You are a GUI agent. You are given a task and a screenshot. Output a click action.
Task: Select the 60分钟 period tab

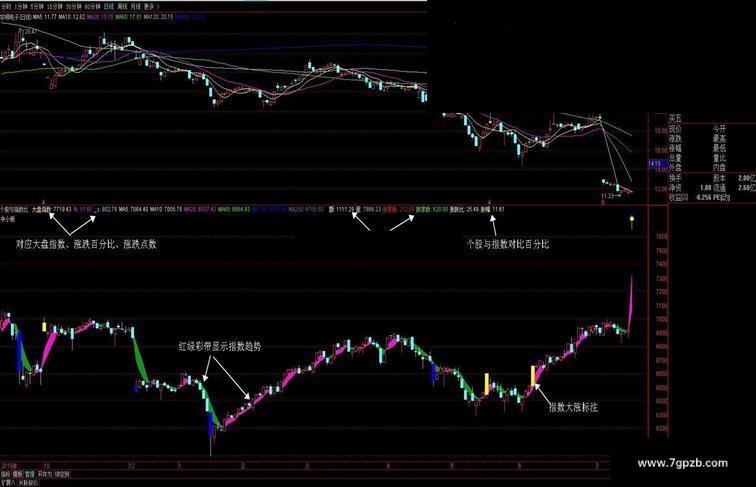(92, 7)
